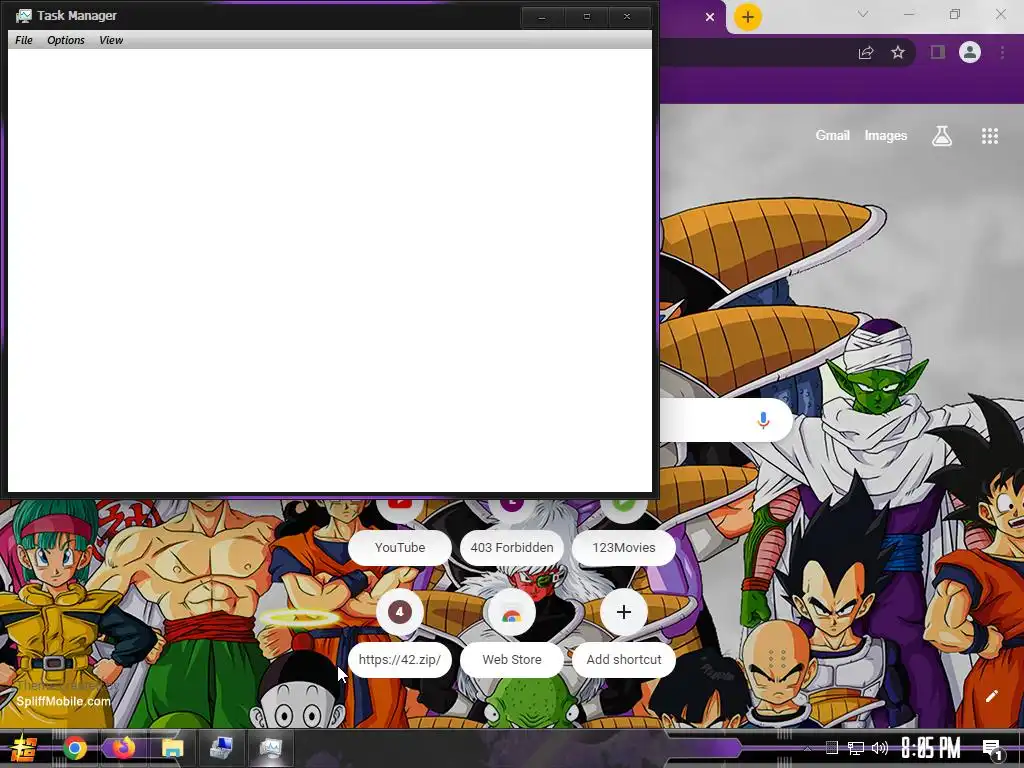Open the 123Movies shortcut
The image size is (1024, 768).
click(x=624, y=547)
